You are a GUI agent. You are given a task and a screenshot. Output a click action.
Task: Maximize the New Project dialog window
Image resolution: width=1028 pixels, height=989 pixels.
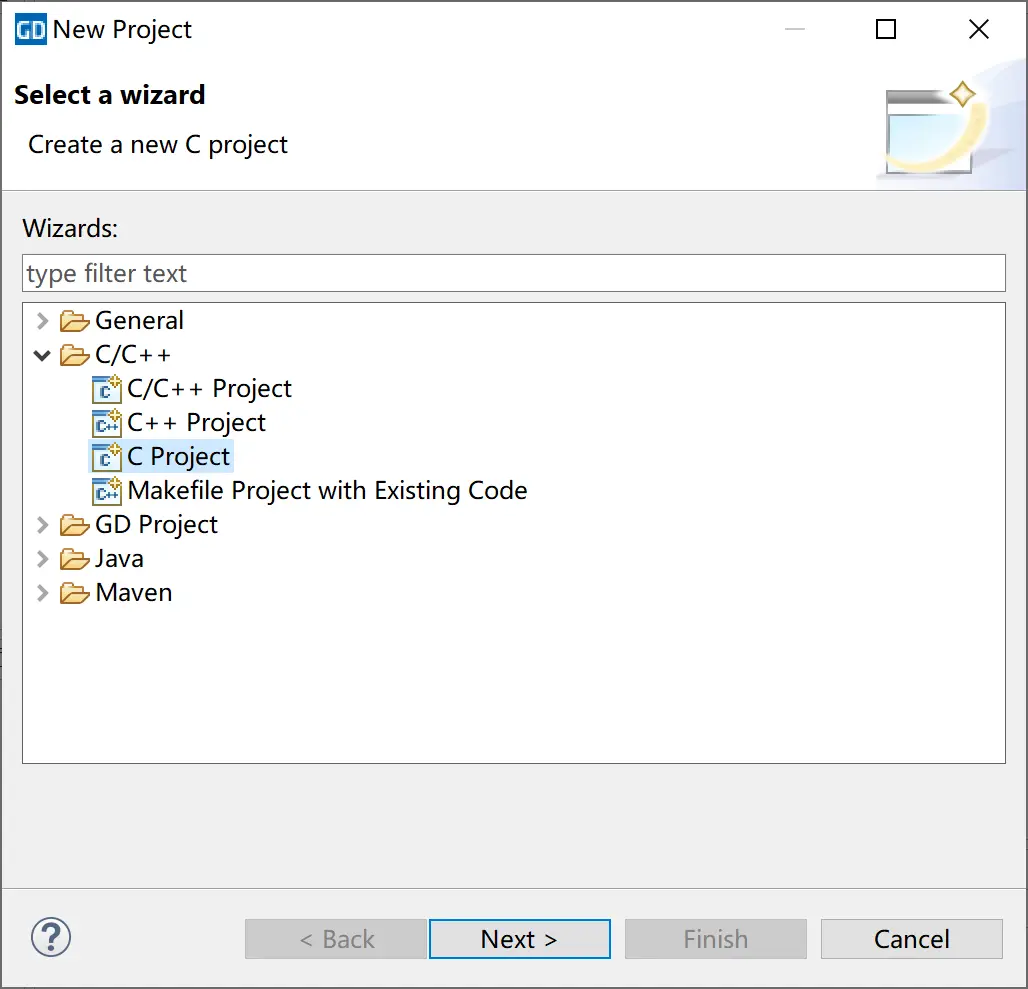[x=886, y=30]
